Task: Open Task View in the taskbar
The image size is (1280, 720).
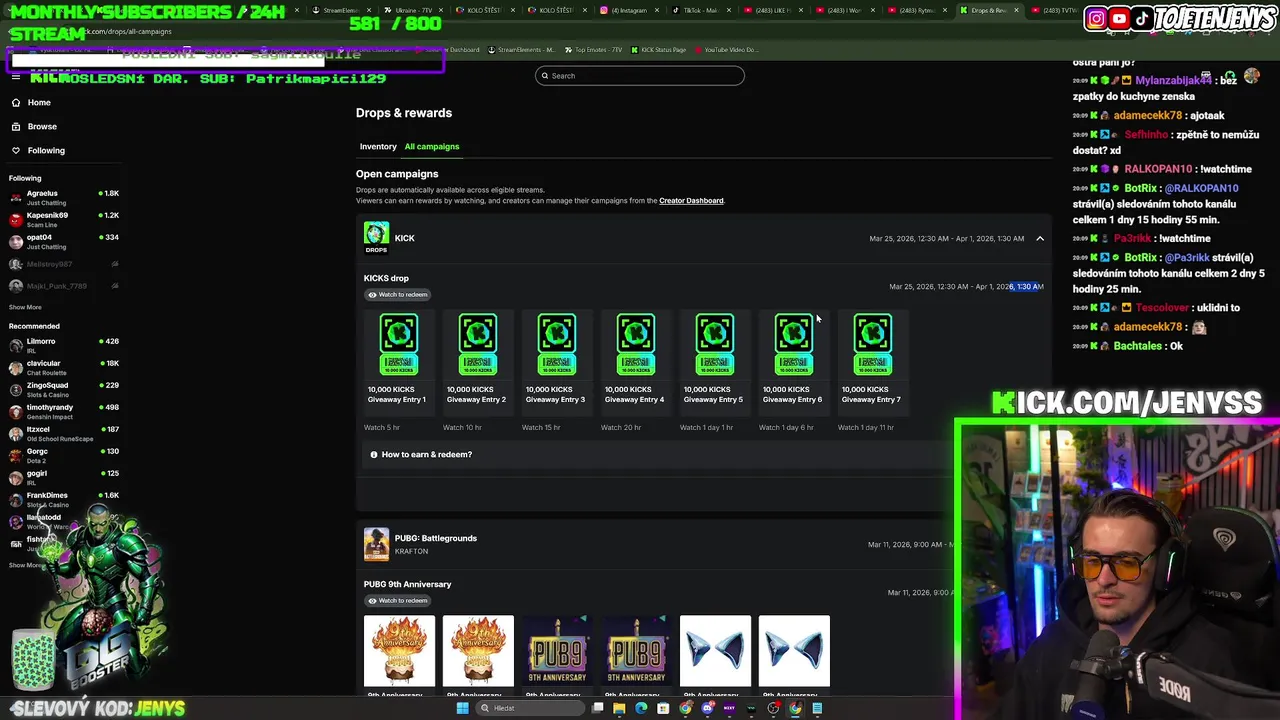Action: tap(597, 708)
